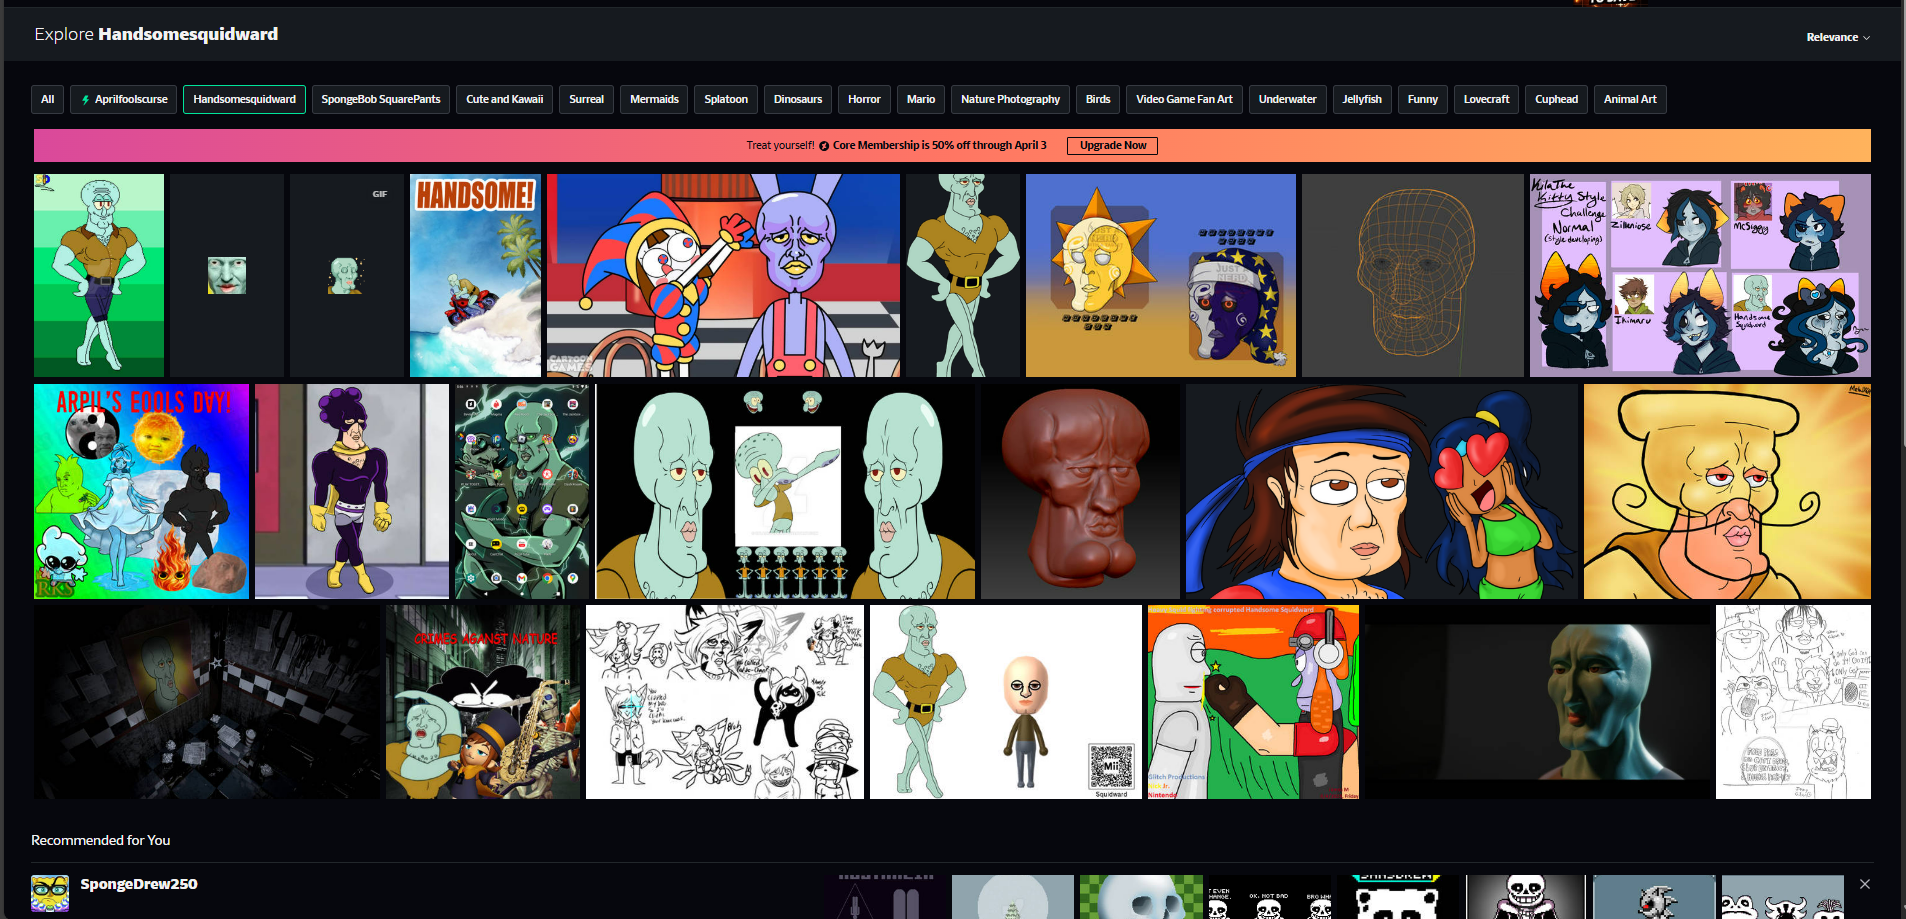Screen dimensions: 1906x919
Task: Select the Cute and Kawaii tag
Action: [x=504, y=99]
